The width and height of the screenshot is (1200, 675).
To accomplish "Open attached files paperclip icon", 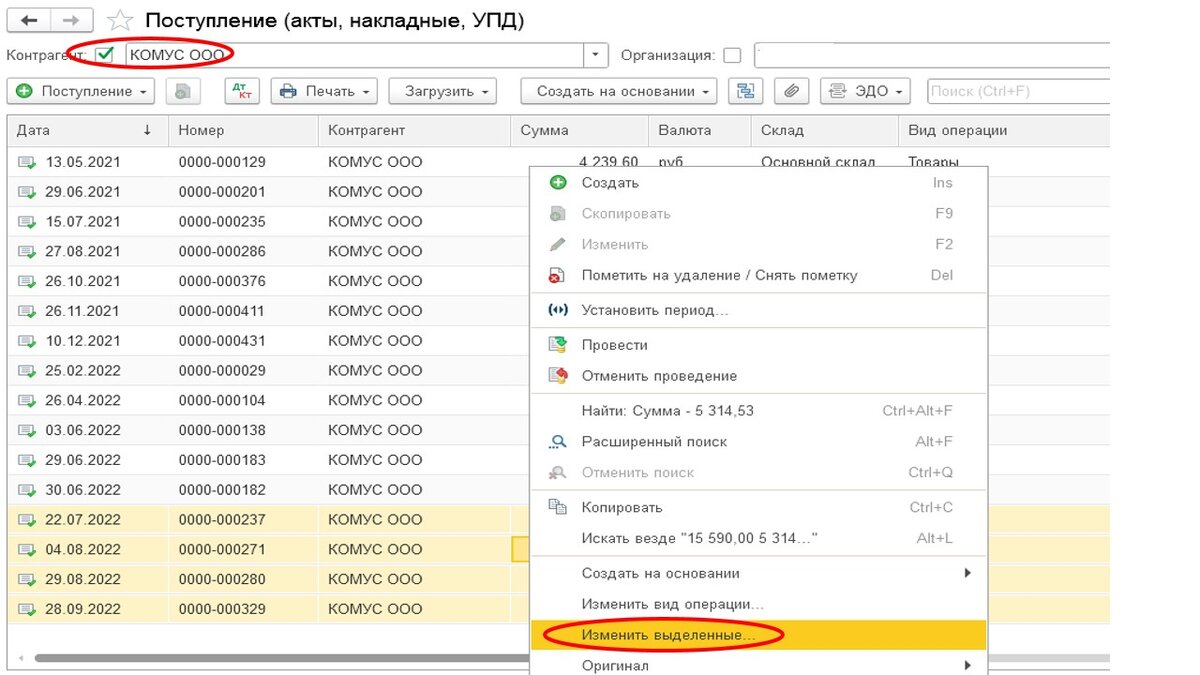I will point(791,91).
